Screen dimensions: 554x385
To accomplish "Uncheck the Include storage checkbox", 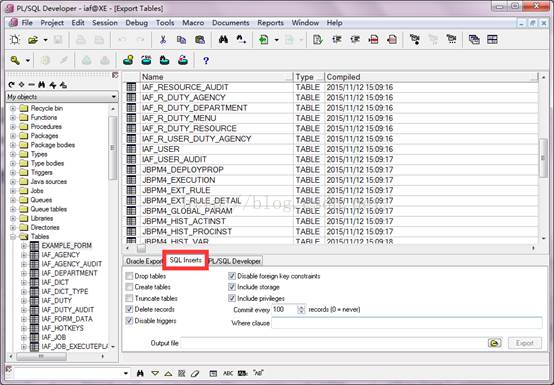I will tap(232, 287).
